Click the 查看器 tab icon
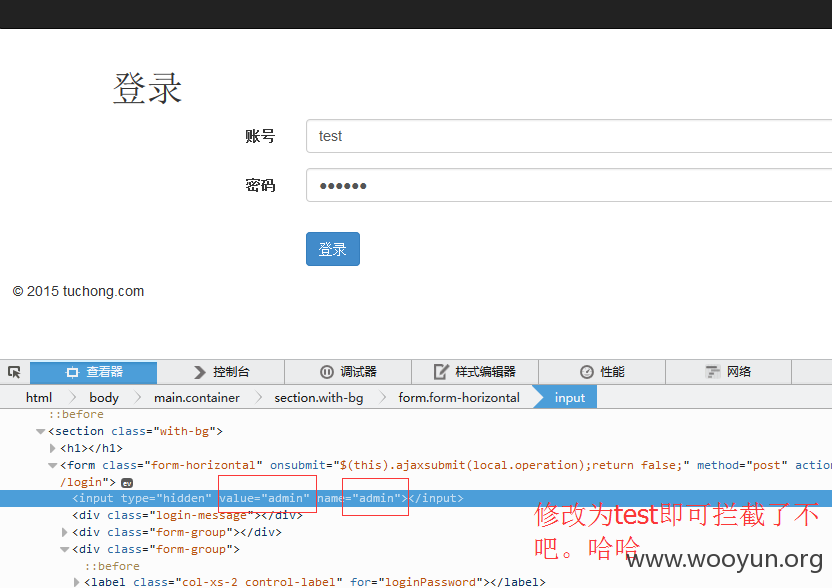Screen dimensions: 832x588 pos(72,372)
